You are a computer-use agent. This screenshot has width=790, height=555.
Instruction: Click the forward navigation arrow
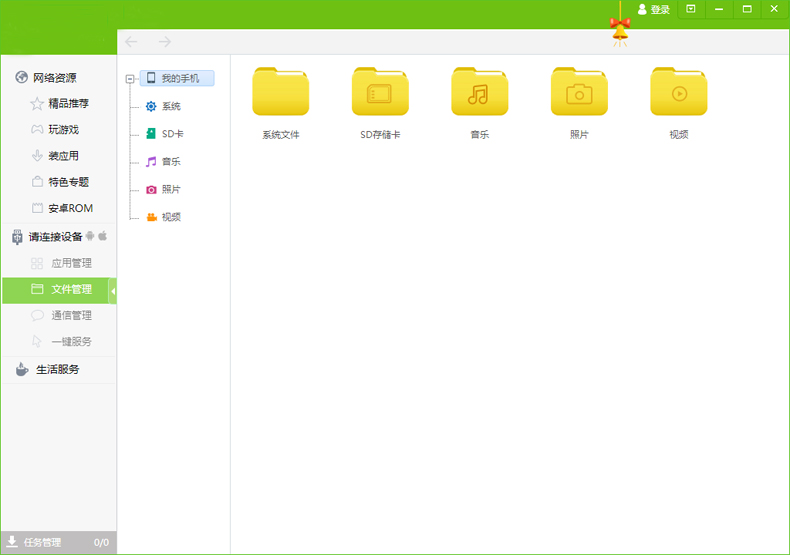coord(165,42)
